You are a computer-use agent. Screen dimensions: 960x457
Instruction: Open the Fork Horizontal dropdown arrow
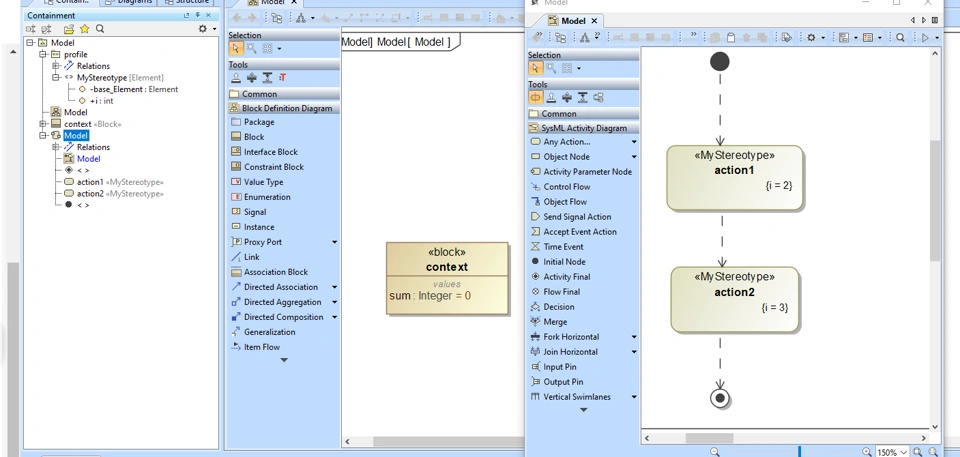coord(634,337)
